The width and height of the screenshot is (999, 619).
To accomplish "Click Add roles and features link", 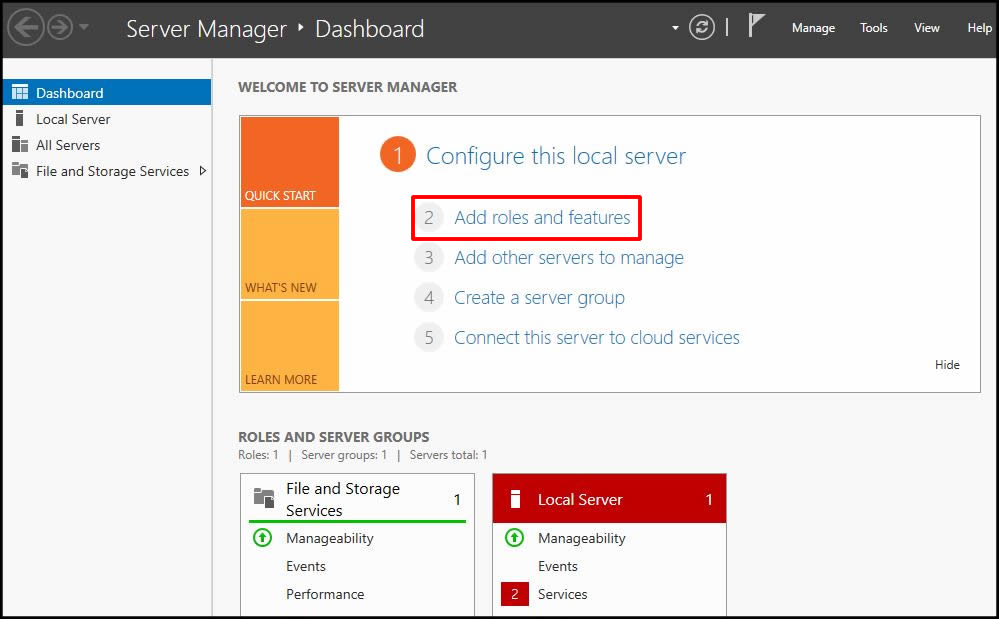I will [542, 218].
